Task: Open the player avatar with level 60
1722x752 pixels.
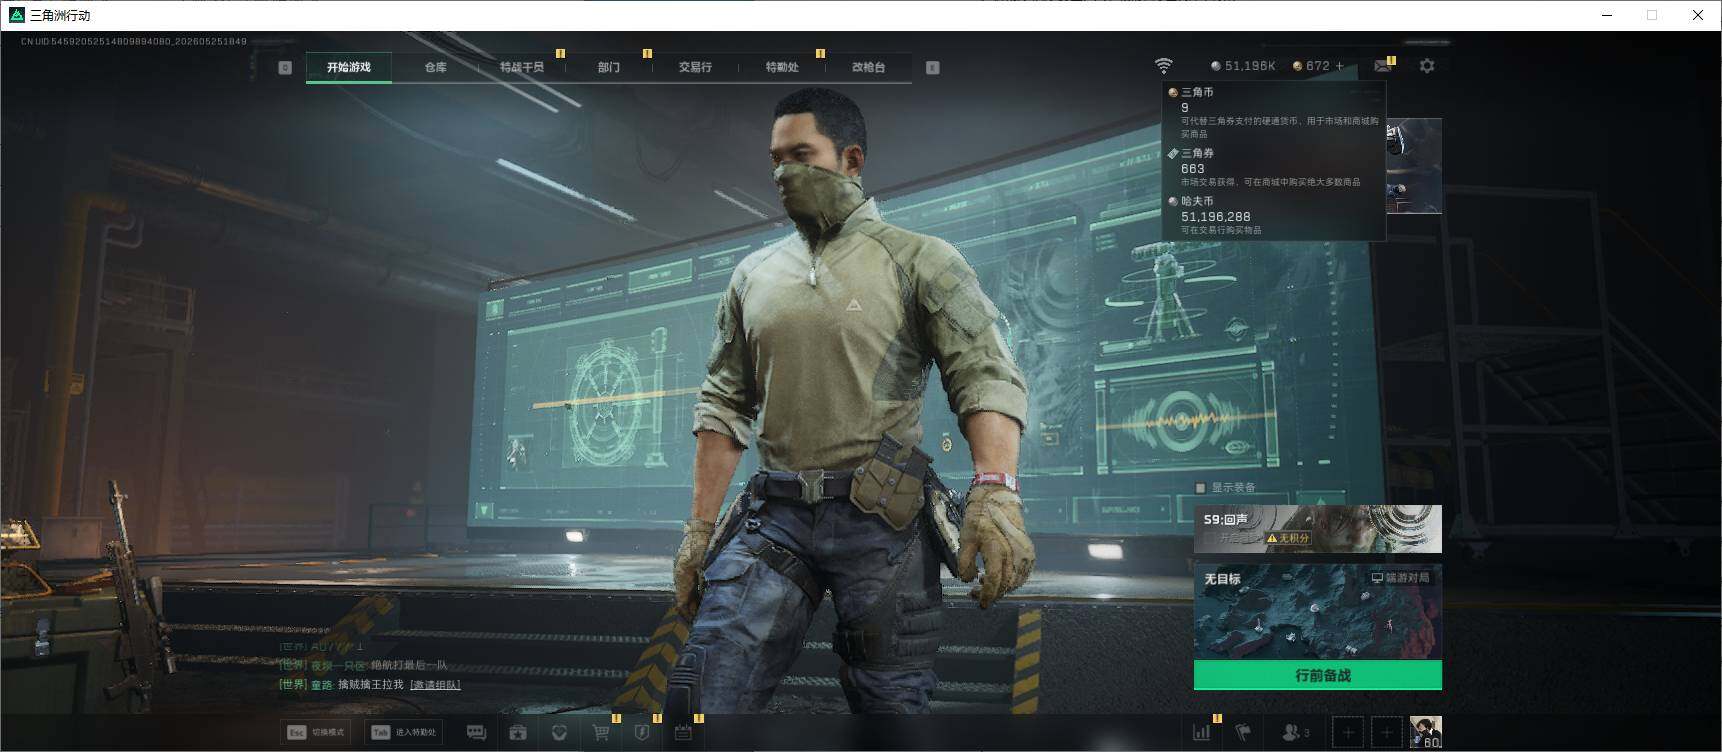Action: [1425, 733]
